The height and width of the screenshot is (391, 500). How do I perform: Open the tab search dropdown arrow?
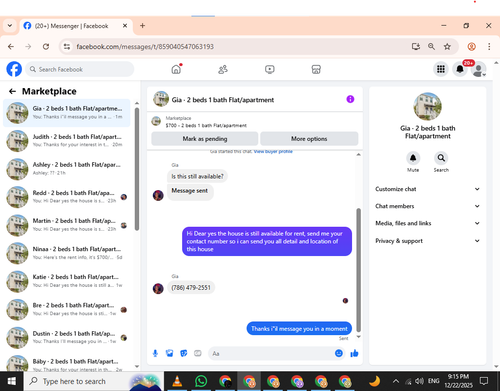coord(10,26)
